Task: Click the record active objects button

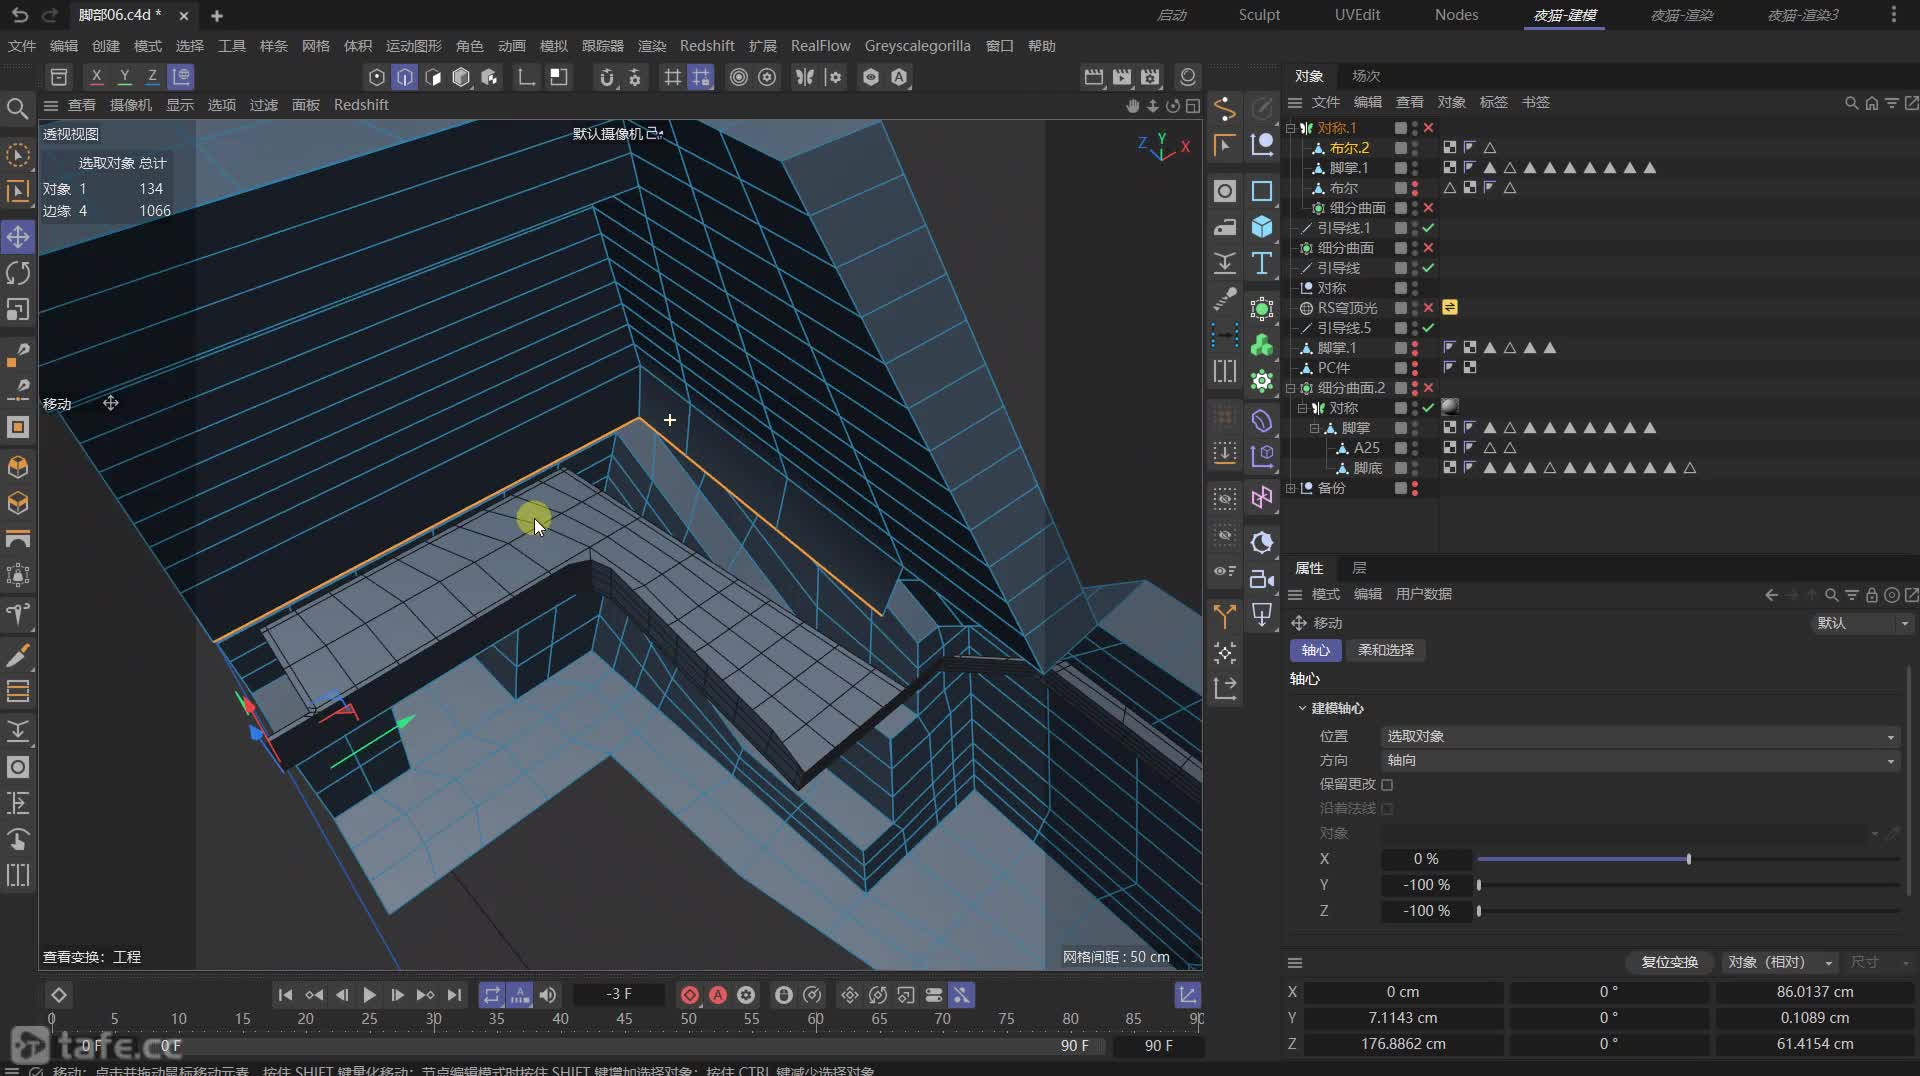Action: tap(689, 995)
